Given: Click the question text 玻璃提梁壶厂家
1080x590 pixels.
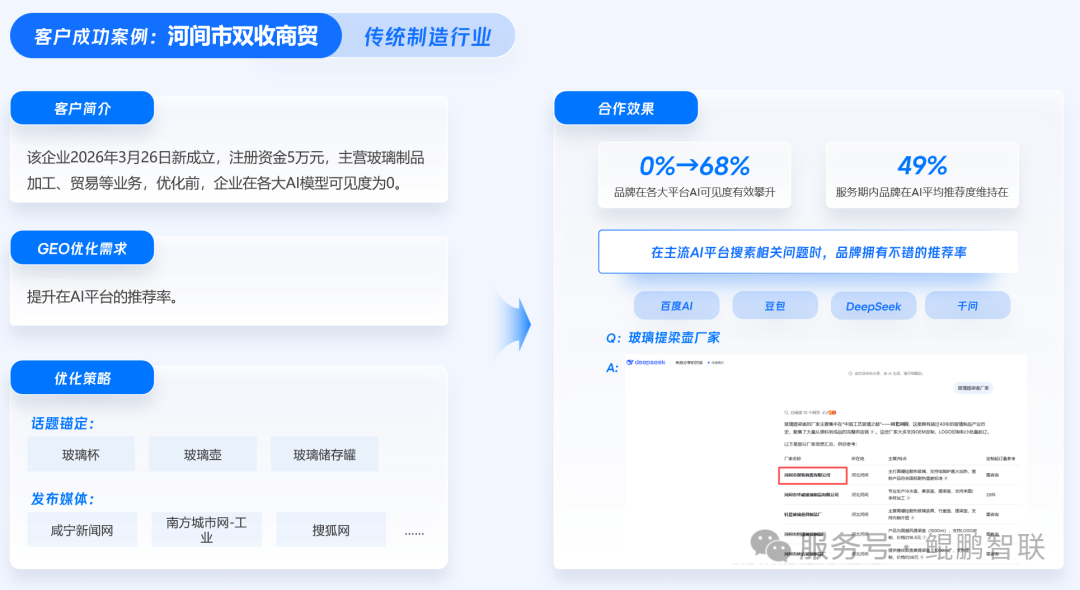Looking at the screenshot, I should click(x=674, y=338).
